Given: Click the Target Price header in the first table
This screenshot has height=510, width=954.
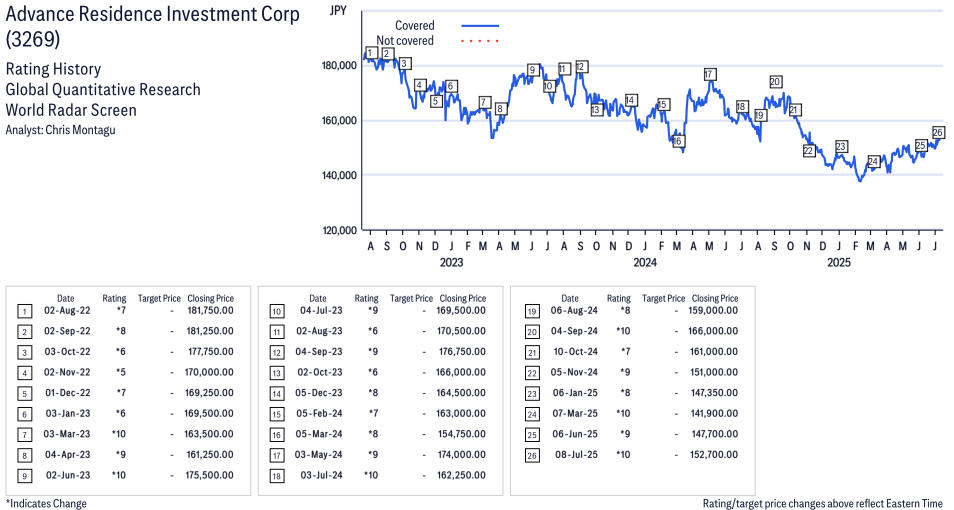Looking at the screenshot, I should 159,298.
